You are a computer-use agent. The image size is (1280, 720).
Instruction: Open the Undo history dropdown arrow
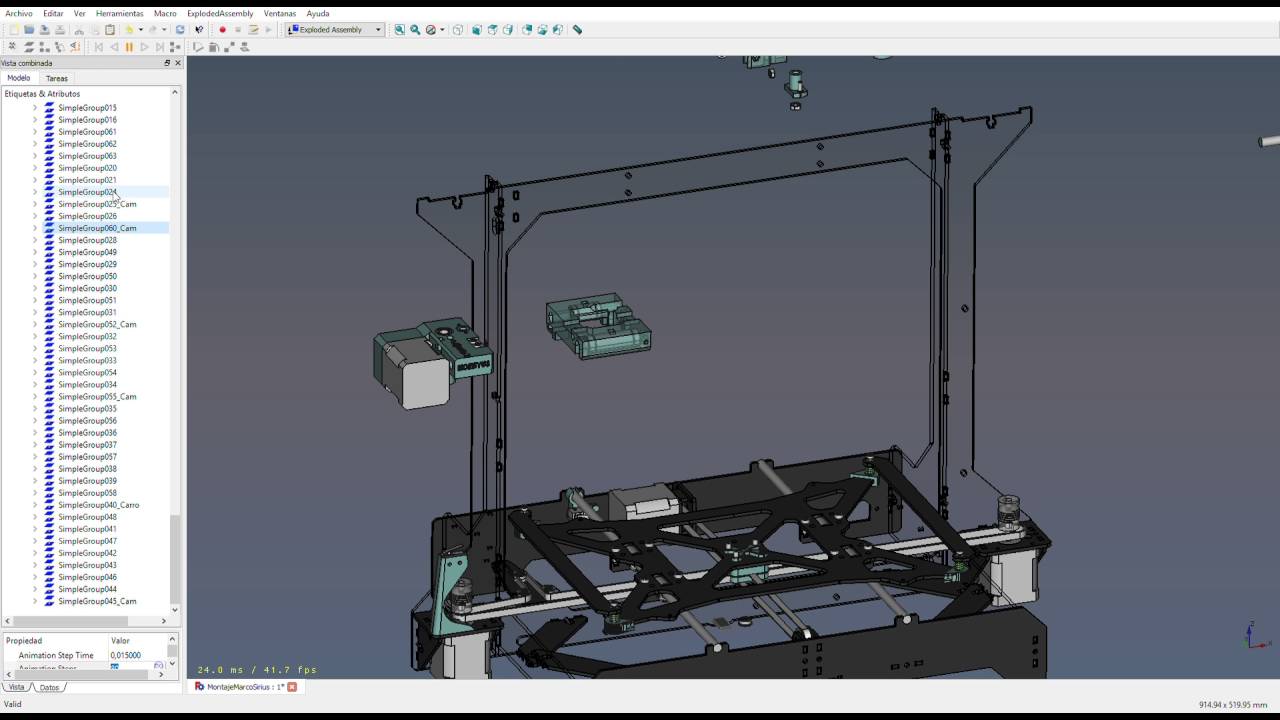point(140,30)
